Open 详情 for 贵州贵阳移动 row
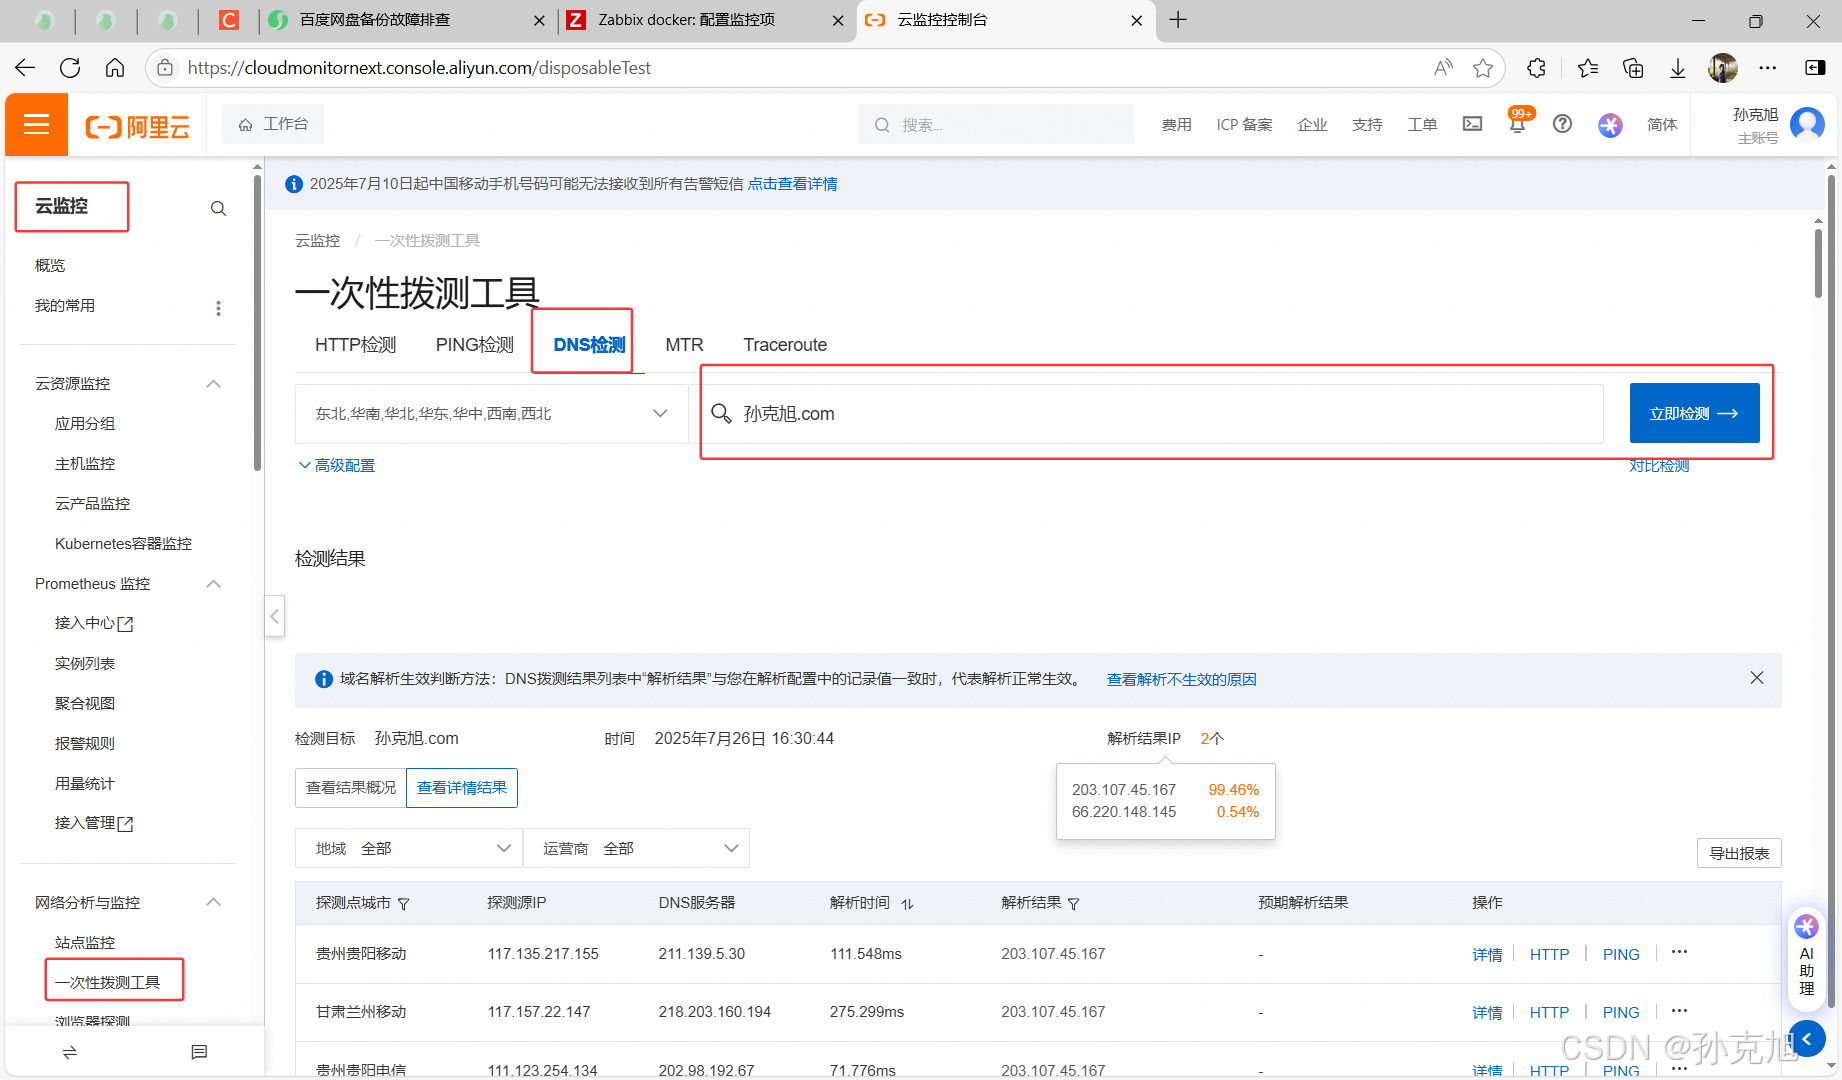Image resolution: width=1842 pixels, height=1080 pixels. pyautogui.click(x=1487, y=954)
